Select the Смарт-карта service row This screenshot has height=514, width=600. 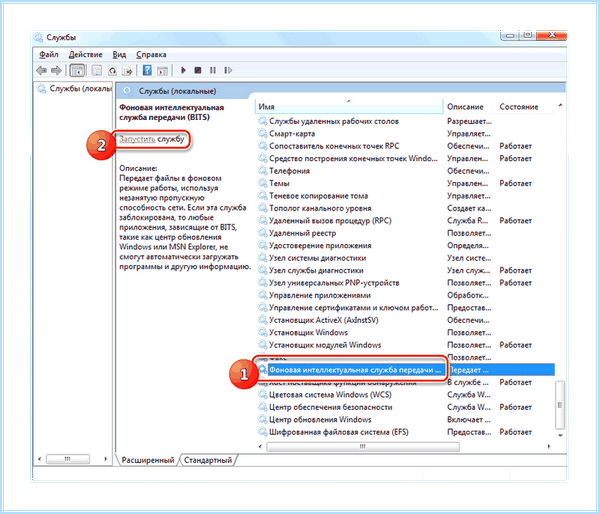(x=406, y=134)
